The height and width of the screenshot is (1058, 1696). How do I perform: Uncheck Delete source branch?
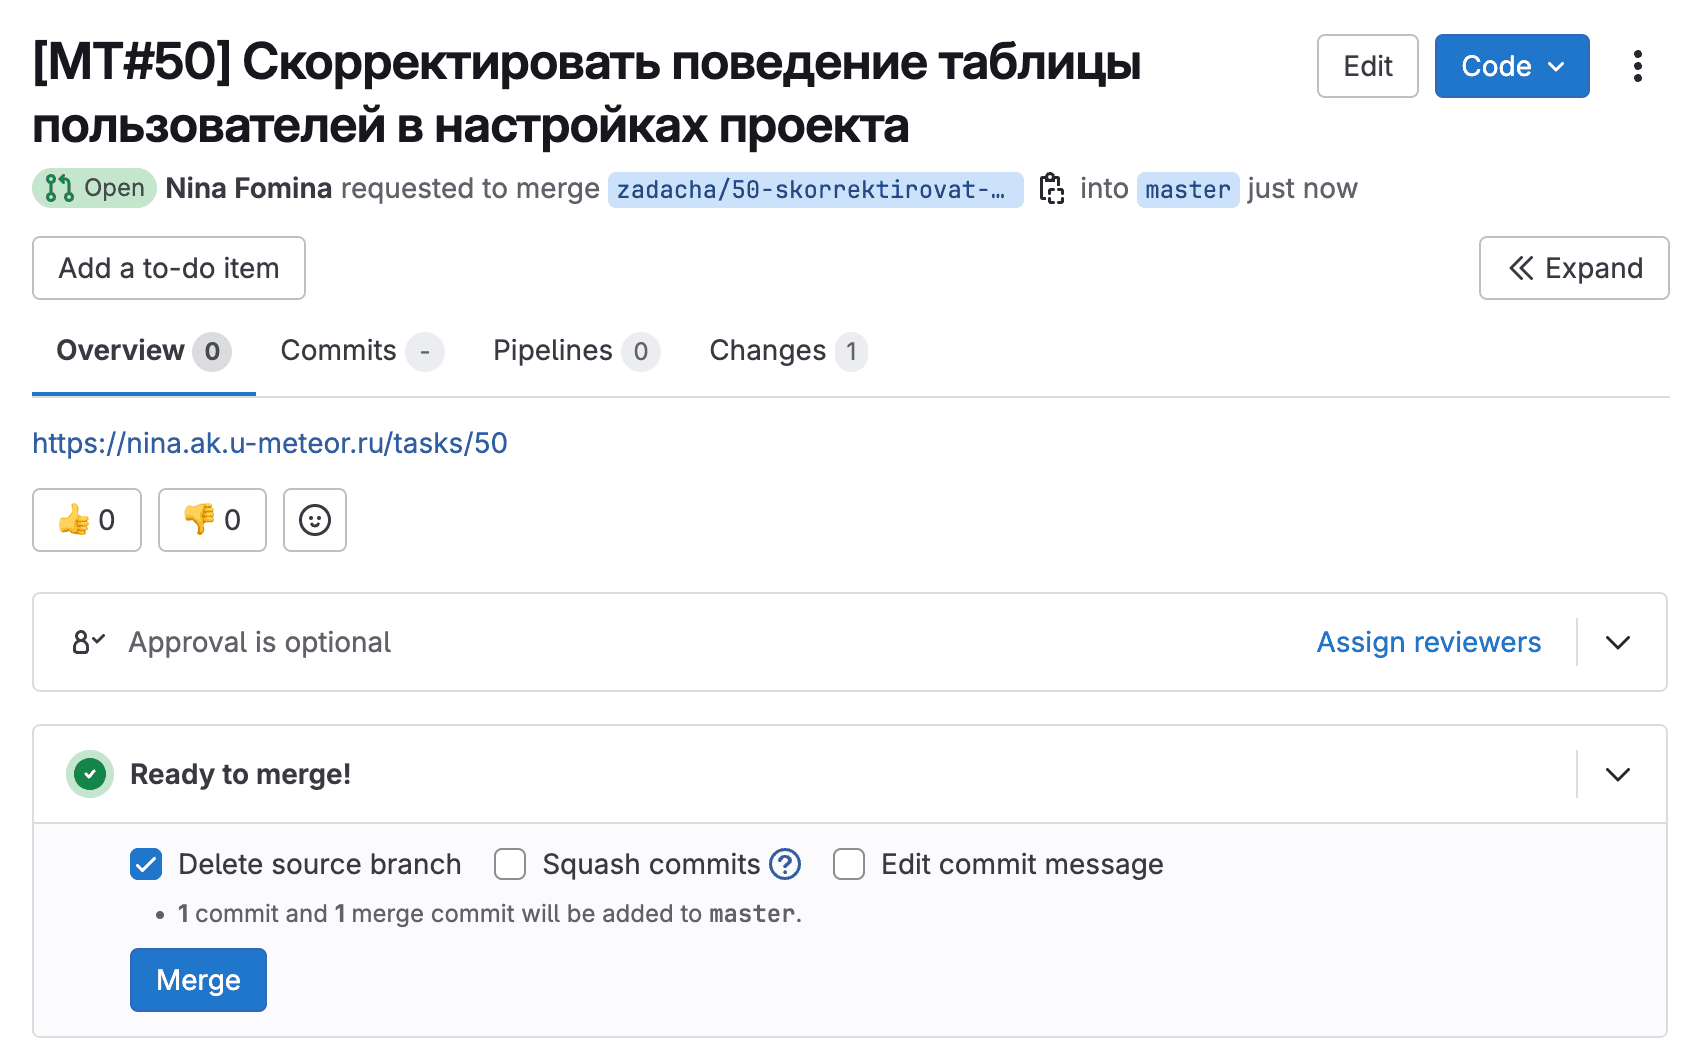click(146, 864)
